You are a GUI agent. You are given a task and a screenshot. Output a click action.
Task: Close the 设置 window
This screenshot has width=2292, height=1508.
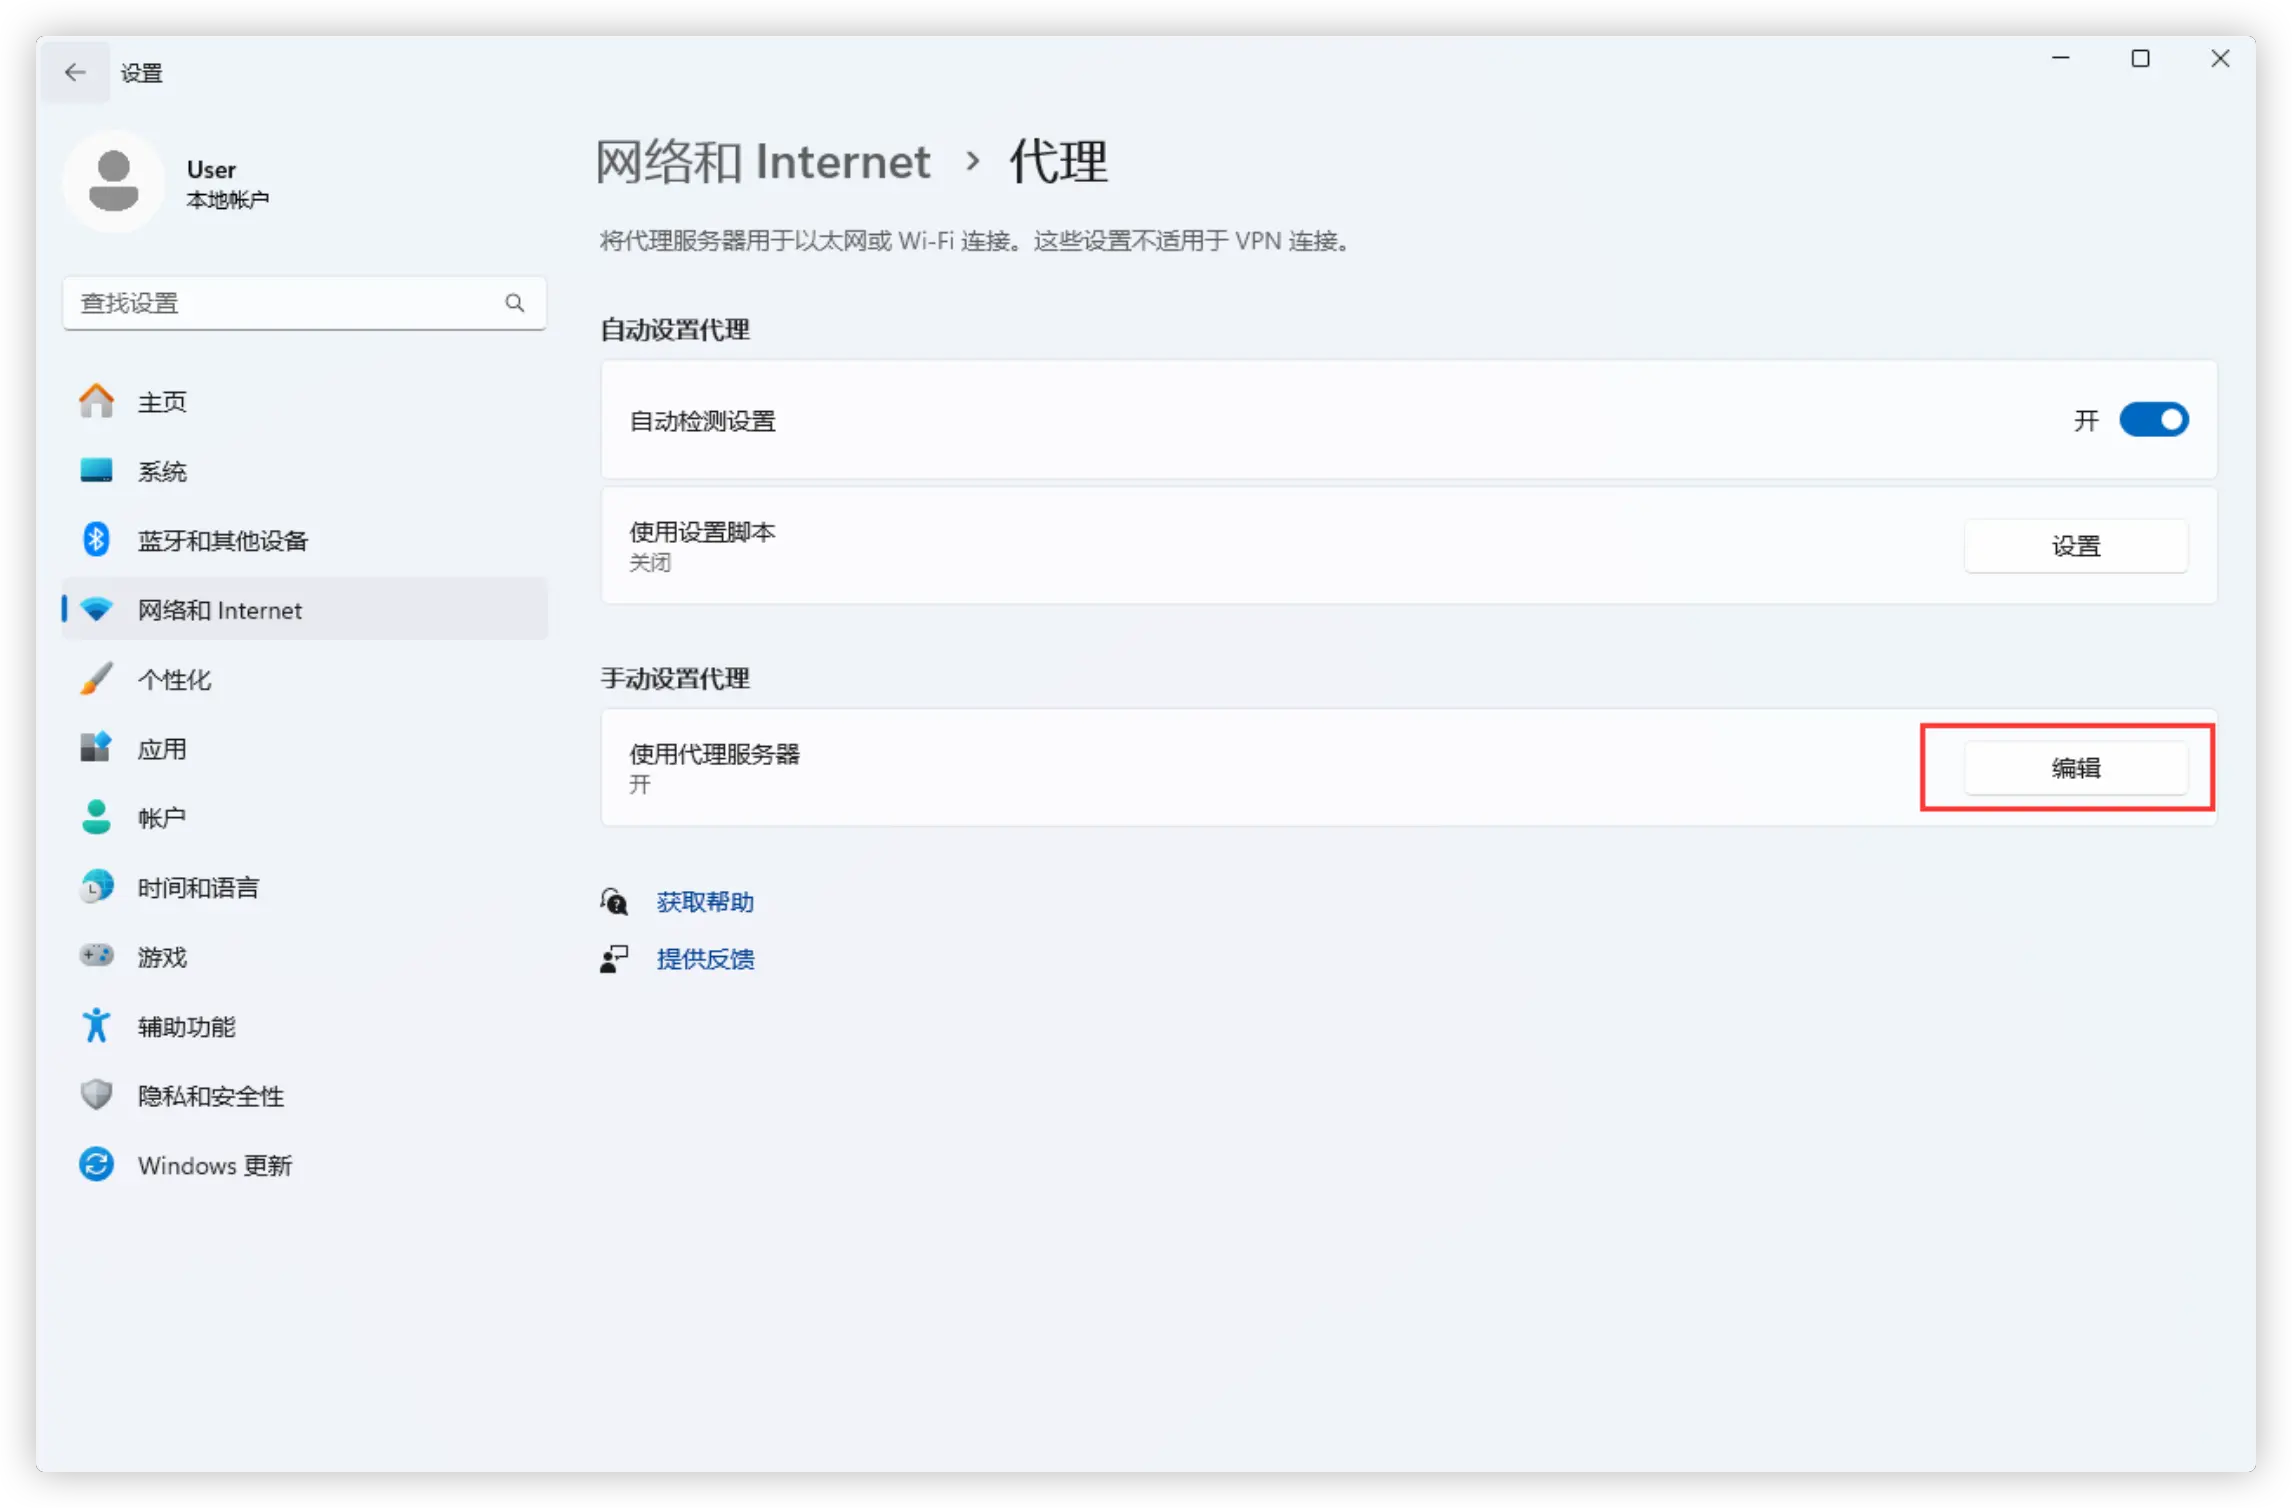[x=2220, y=58]
